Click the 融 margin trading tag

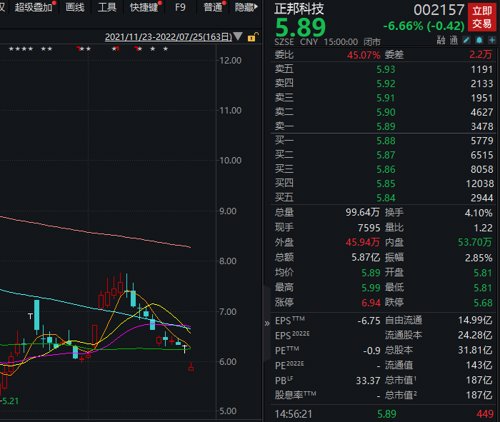(441, 41)
